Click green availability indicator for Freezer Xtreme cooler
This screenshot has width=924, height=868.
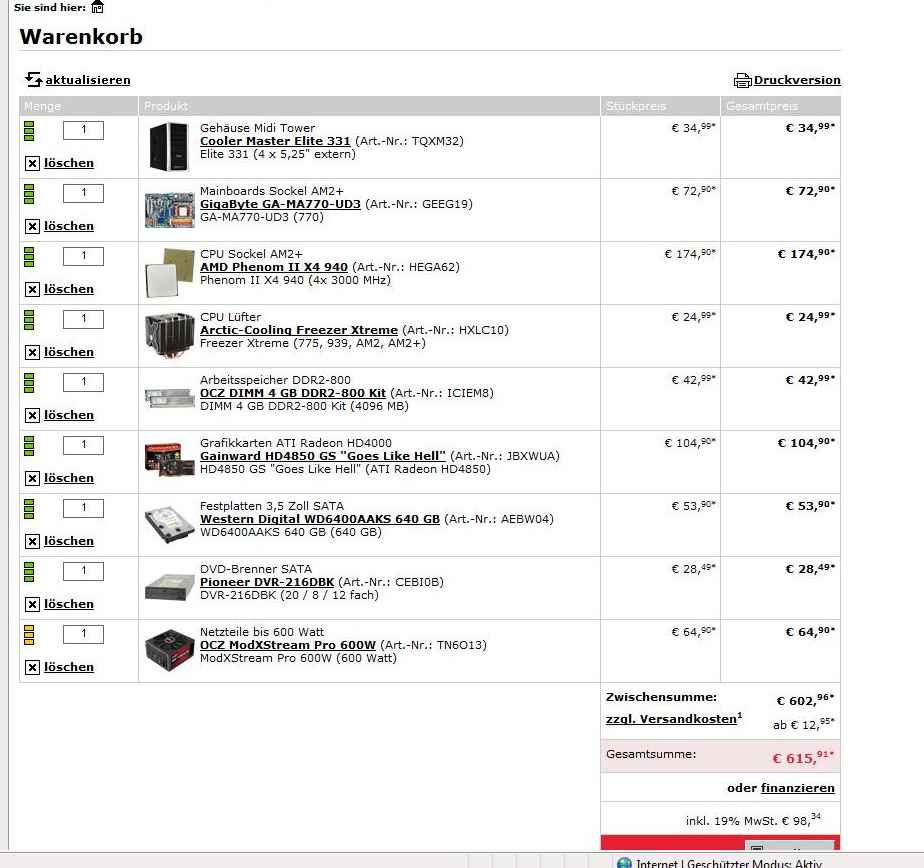[x=29, y=320]
